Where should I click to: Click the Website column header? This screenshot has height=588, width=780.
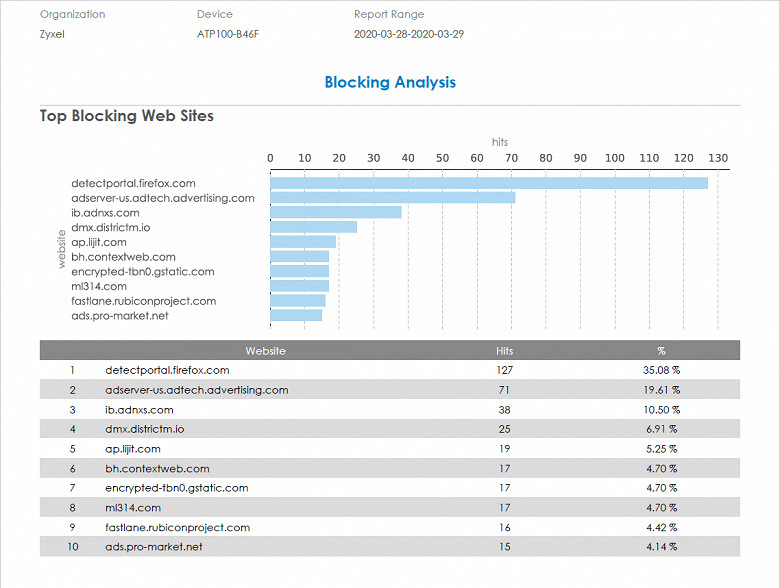pyautogui.click(x=266, y=351)
